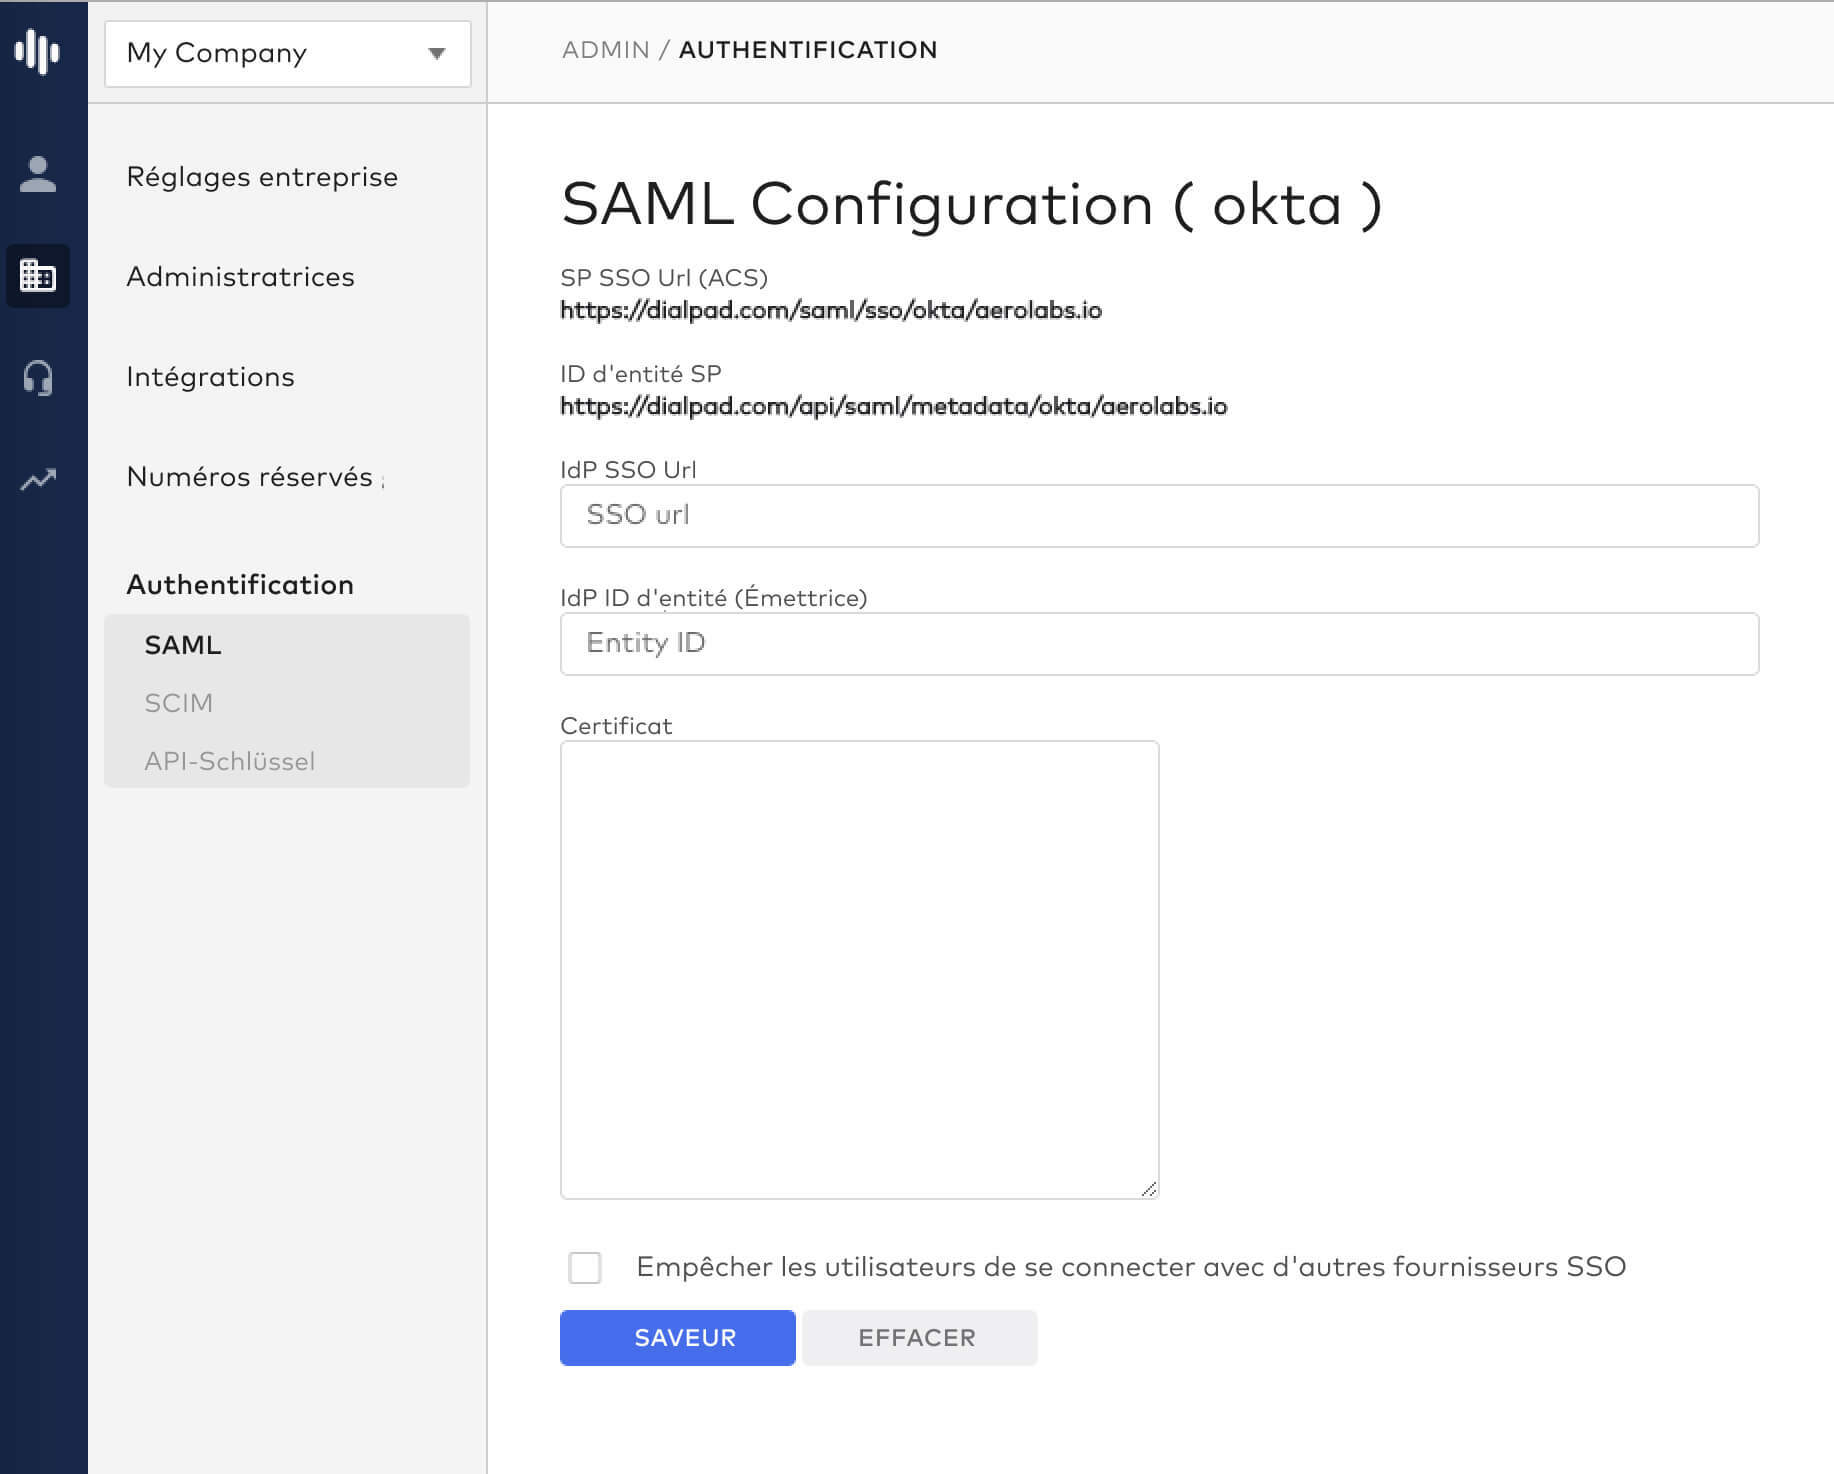The width and height of the screenshot is (1834, 1474).
Task: Open the Intégrations page
Action: [x=210, y=377]
